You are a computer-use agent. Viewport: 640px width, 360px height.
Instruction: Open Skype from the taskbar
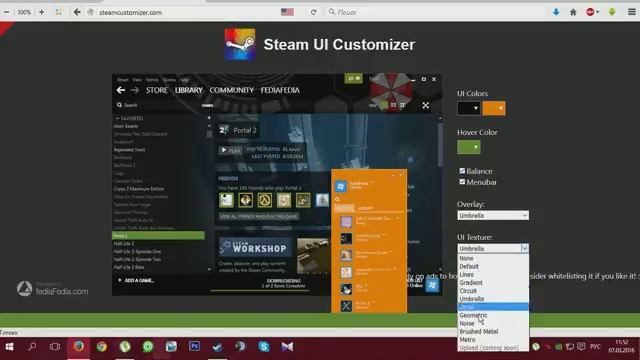pyautogui.click(x=264, y=347)
